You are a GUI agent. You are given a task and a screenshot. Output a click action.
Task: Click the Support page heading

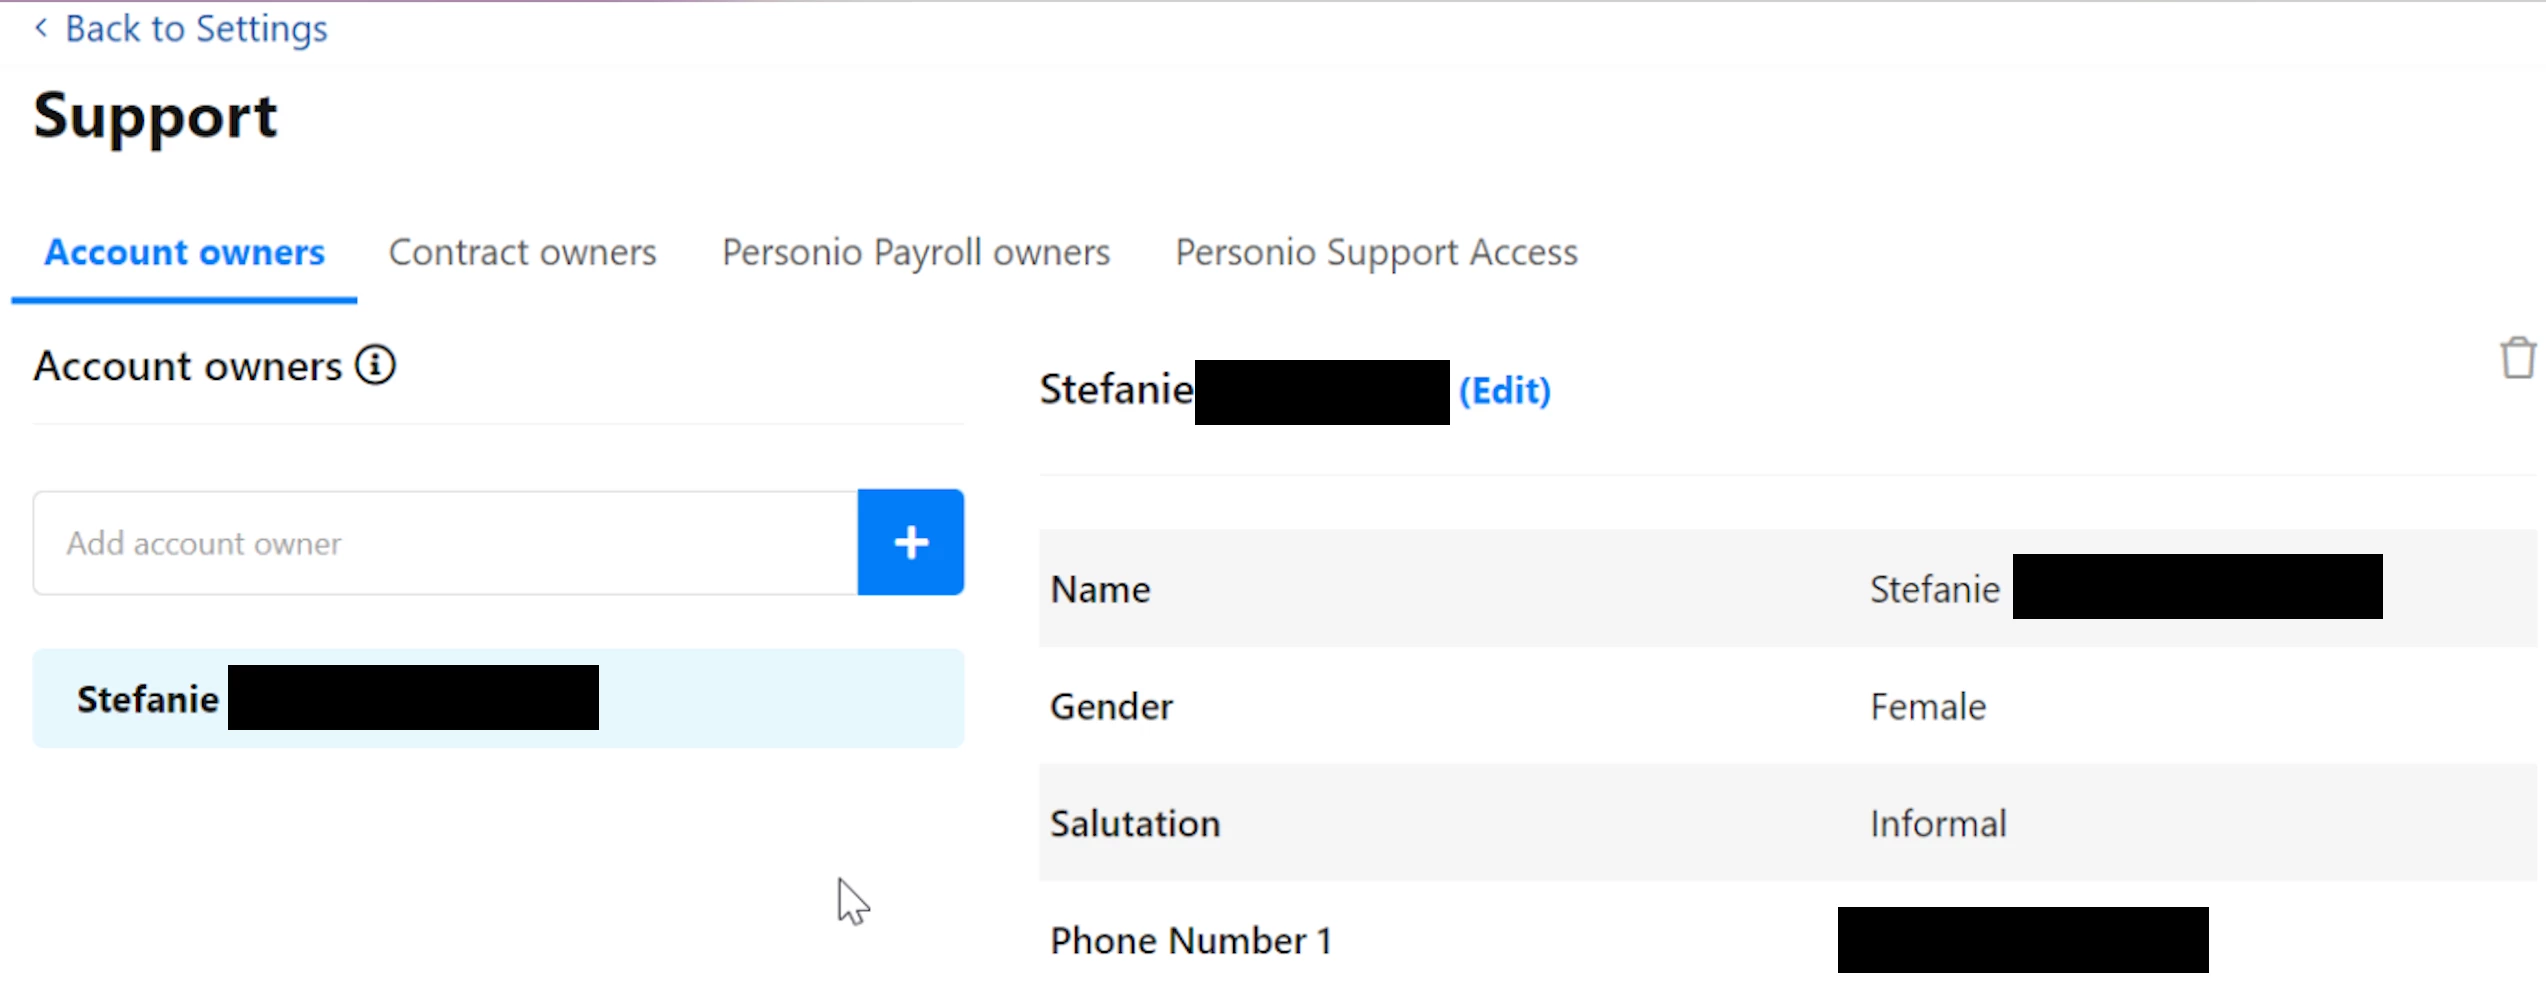(155, 118)
